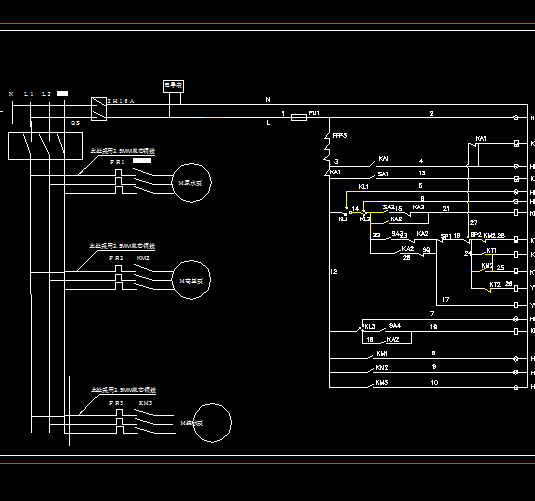Select the motor circle fed by FR3
Image resolution: width=535 pixels, height=501 pixels.
(x=212, y=423)
